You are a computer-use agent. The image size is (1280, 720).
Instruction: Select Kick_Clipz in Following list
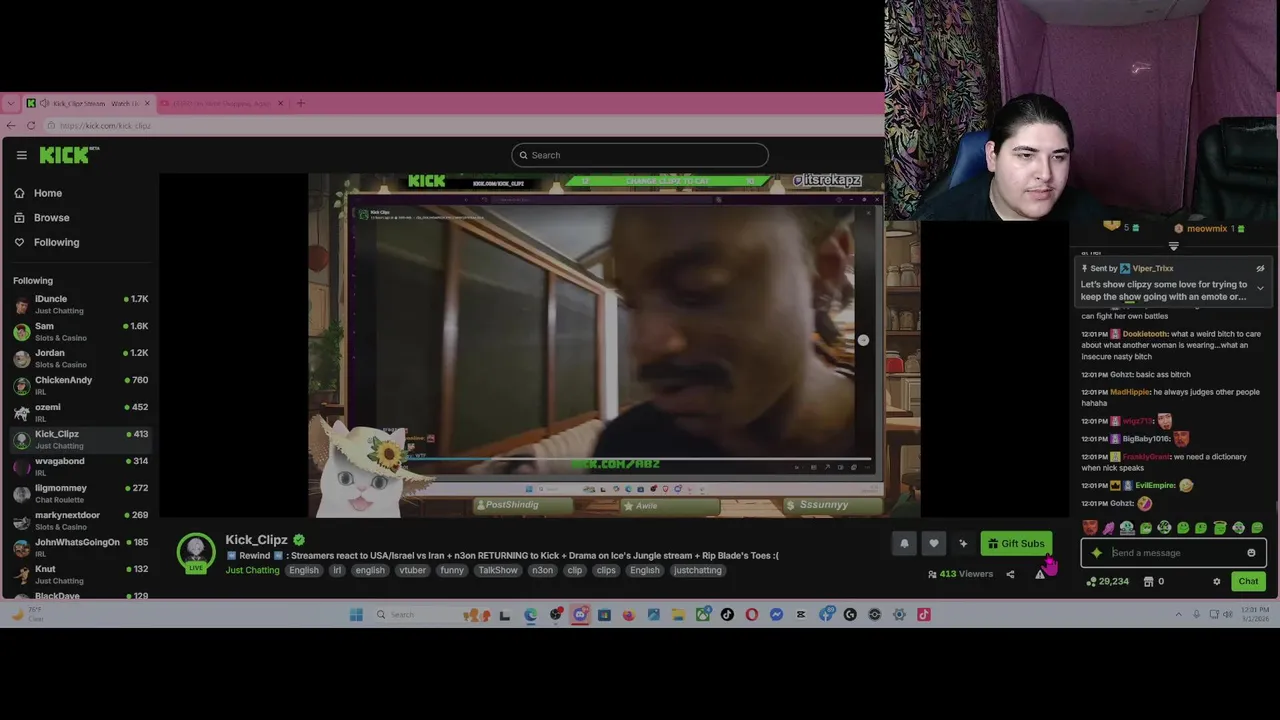coord(80,439)
